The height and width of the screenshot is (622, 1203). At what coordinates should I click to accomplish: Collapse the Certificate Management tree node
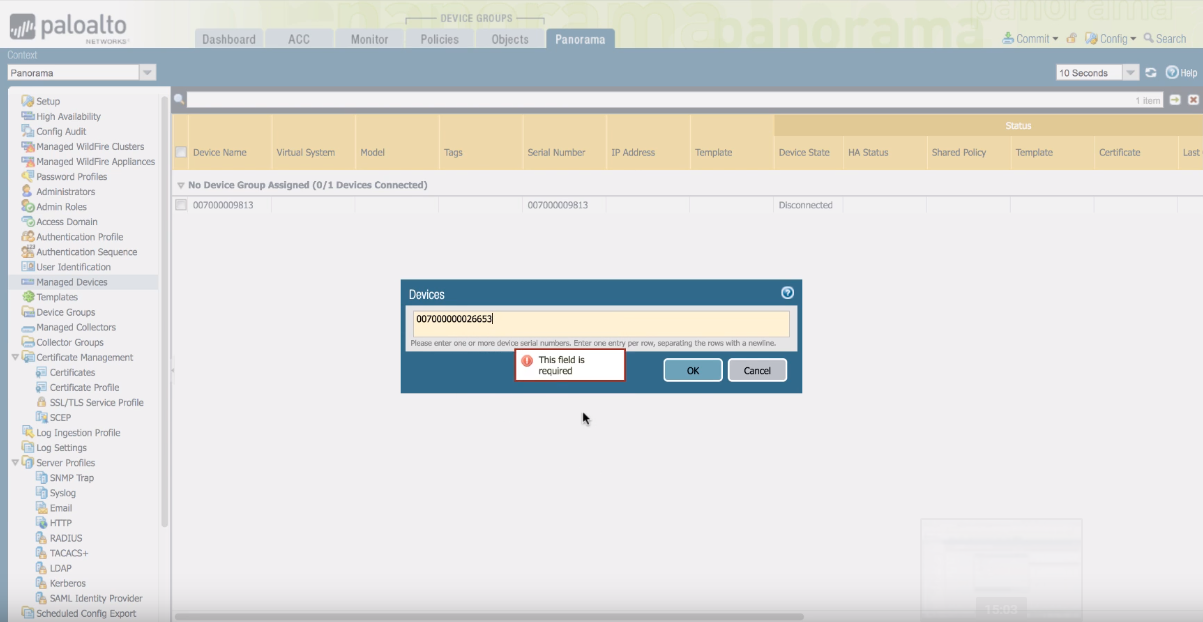click(x=15, y=357)
